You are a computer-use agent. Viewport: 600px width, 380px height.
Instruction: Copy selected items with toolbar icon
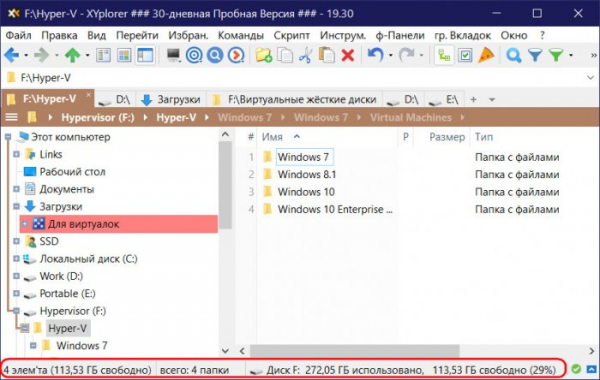coord(285,55)
